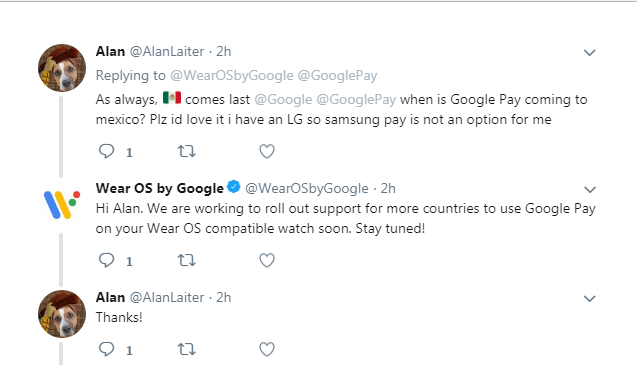Open @WearOSbyGoogle in the Replying to line

pyautogui.click(x=232, y=76)
